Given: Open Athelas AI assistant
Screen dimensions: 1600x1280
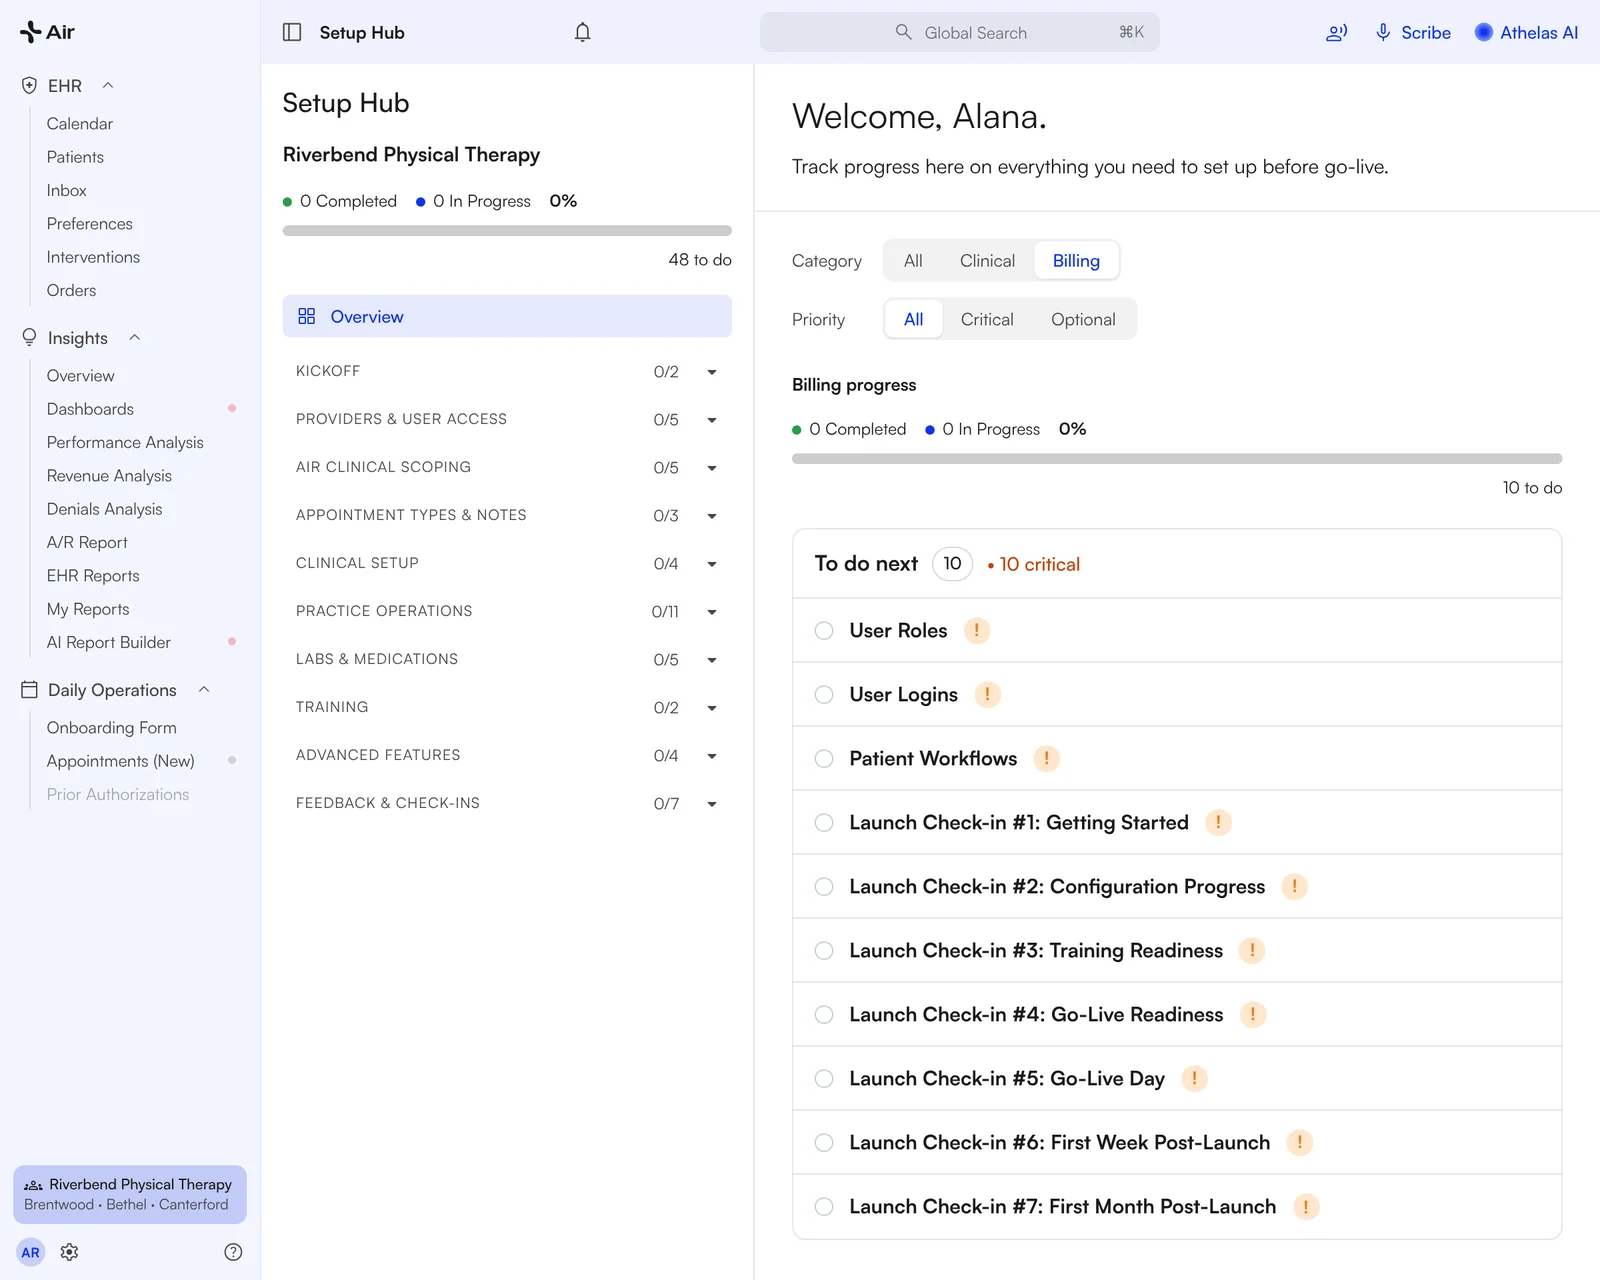Looking at the screenshot, I should coord(1526,32).
